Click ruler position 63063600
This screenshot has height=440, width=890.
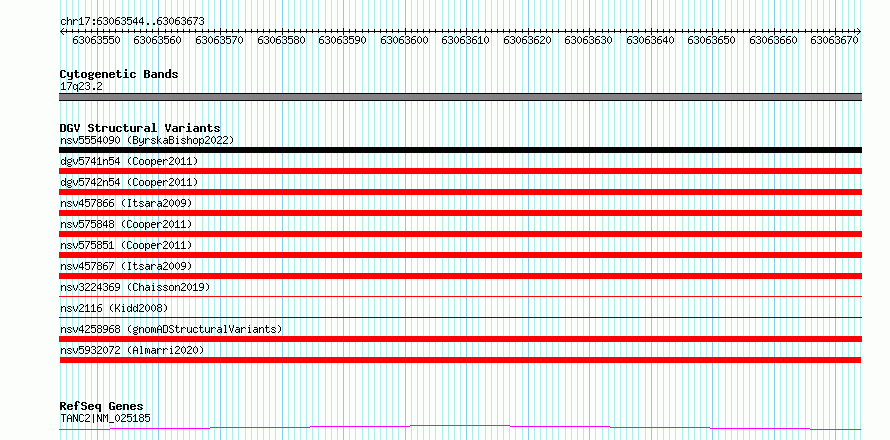click(405, 40)
